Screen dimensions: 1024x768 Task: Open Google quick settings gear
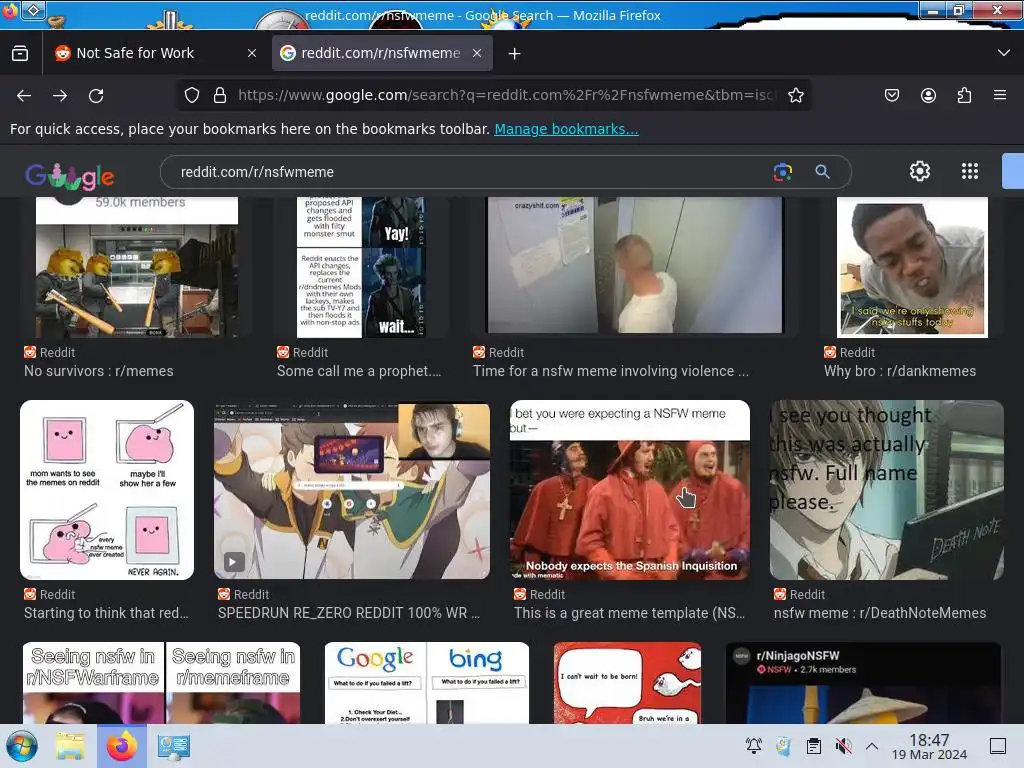(920, 171)
